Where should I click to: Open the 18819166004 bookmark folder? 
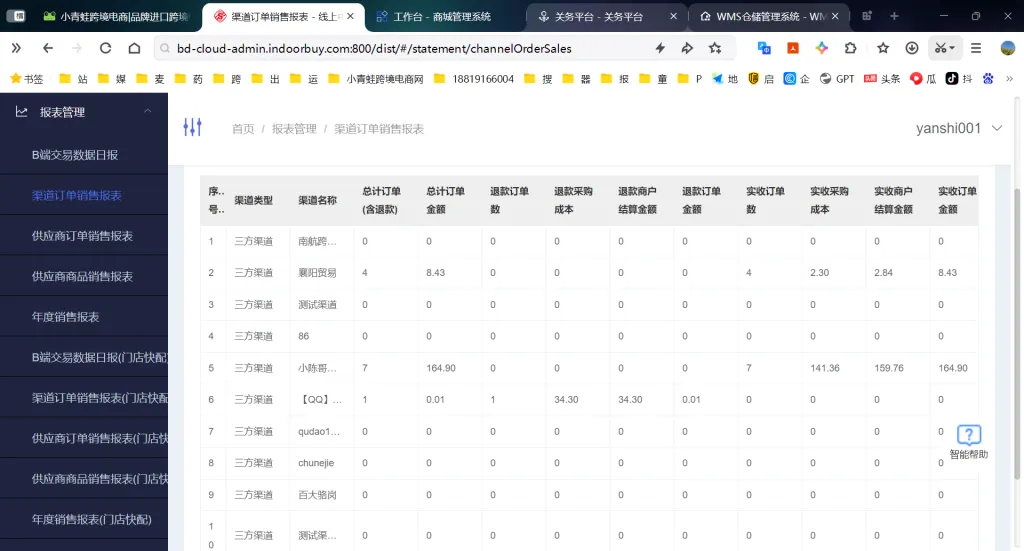[473, 79]
